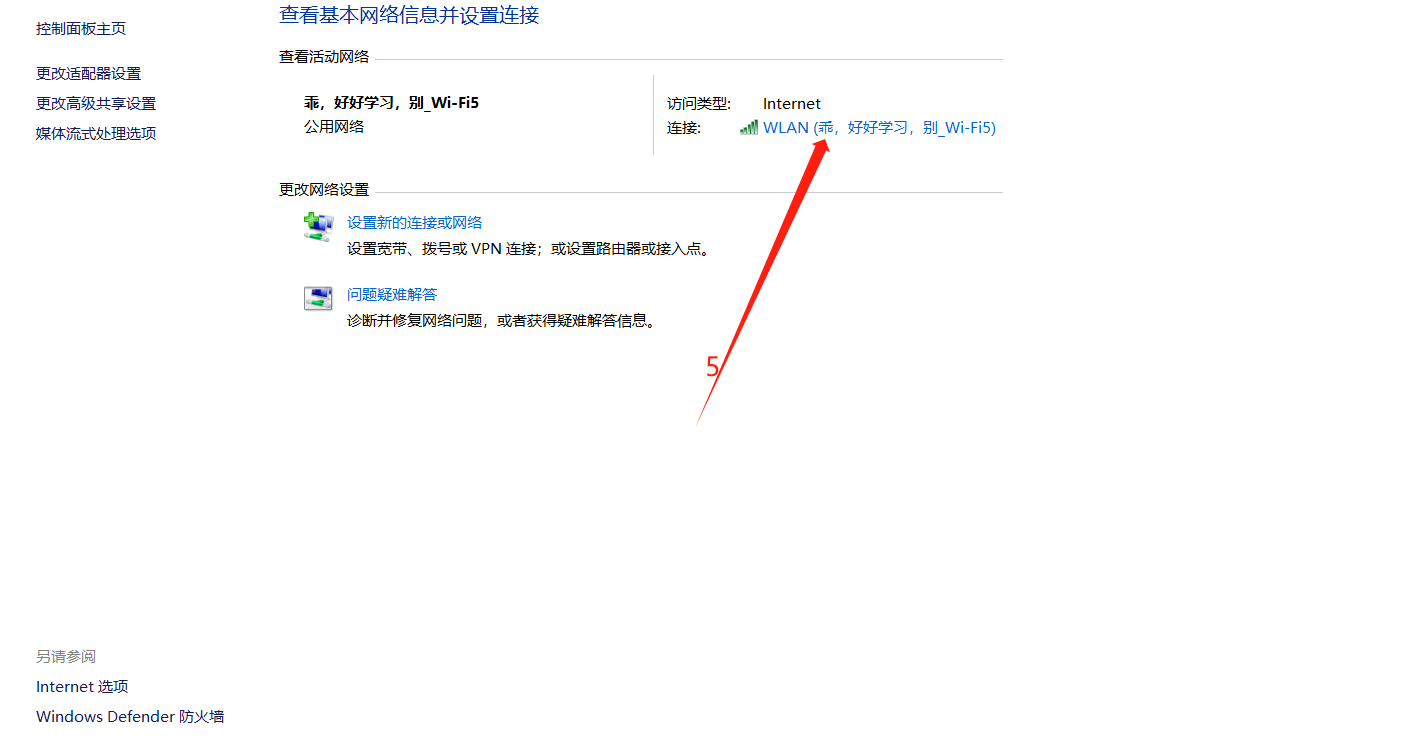Click the 查看活动网络 section header
This screenshot has width=1405, height=751.
(324, 58)
